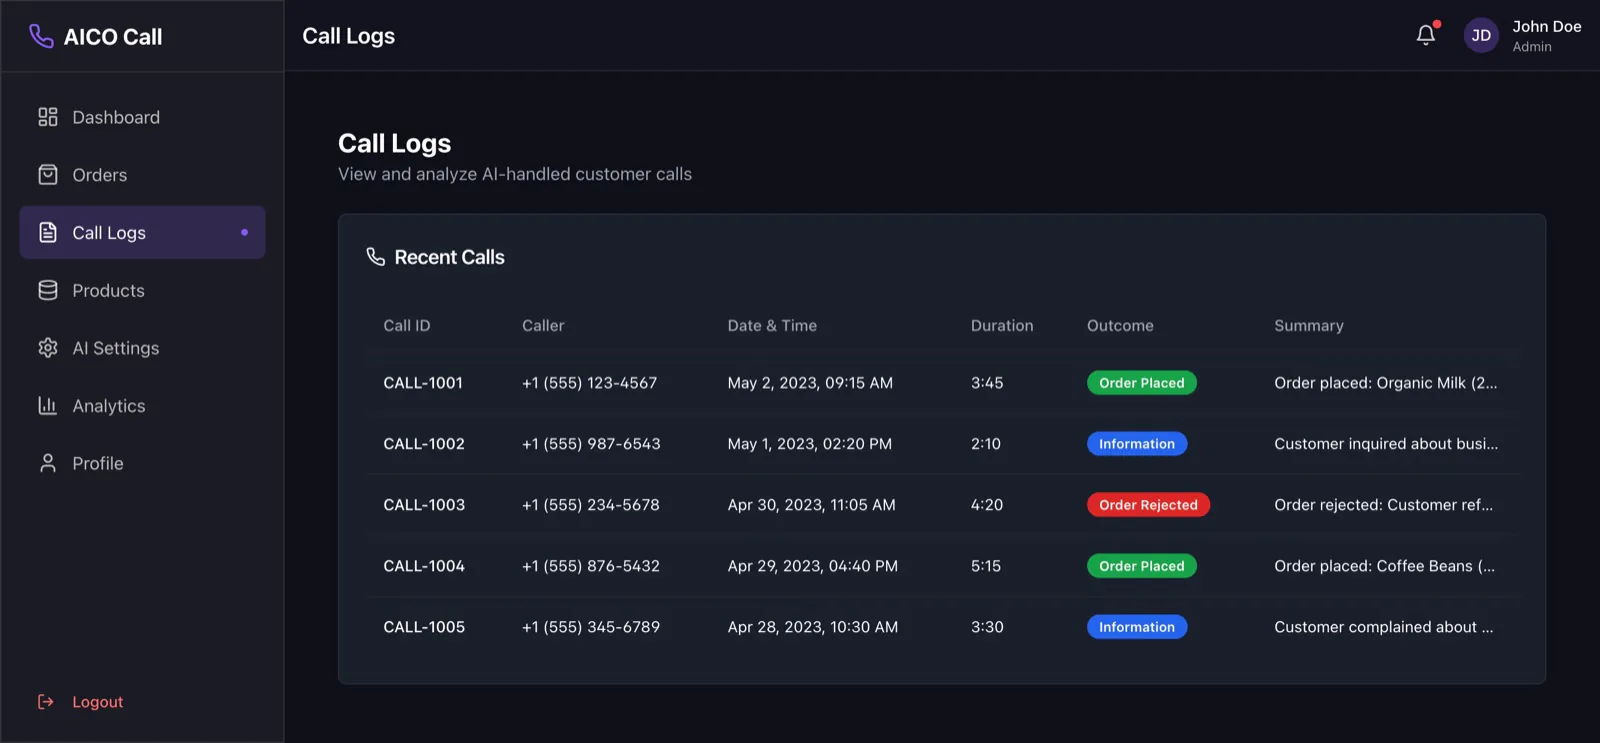This screenshot has width=1600, height=743.
Task: Click the Call Logs document icon
Action: [48, 233]
